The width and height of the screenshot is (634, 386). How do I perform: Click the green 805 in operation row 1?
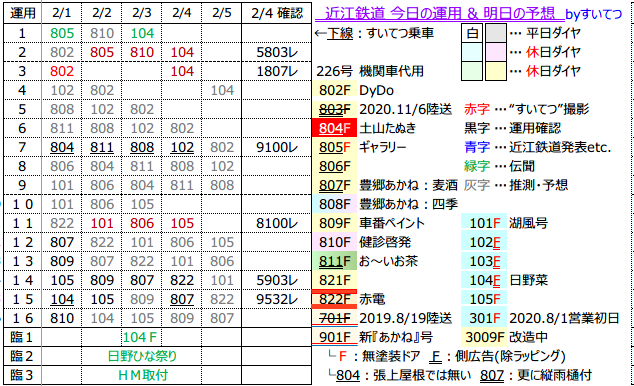[x=62, y=33]
